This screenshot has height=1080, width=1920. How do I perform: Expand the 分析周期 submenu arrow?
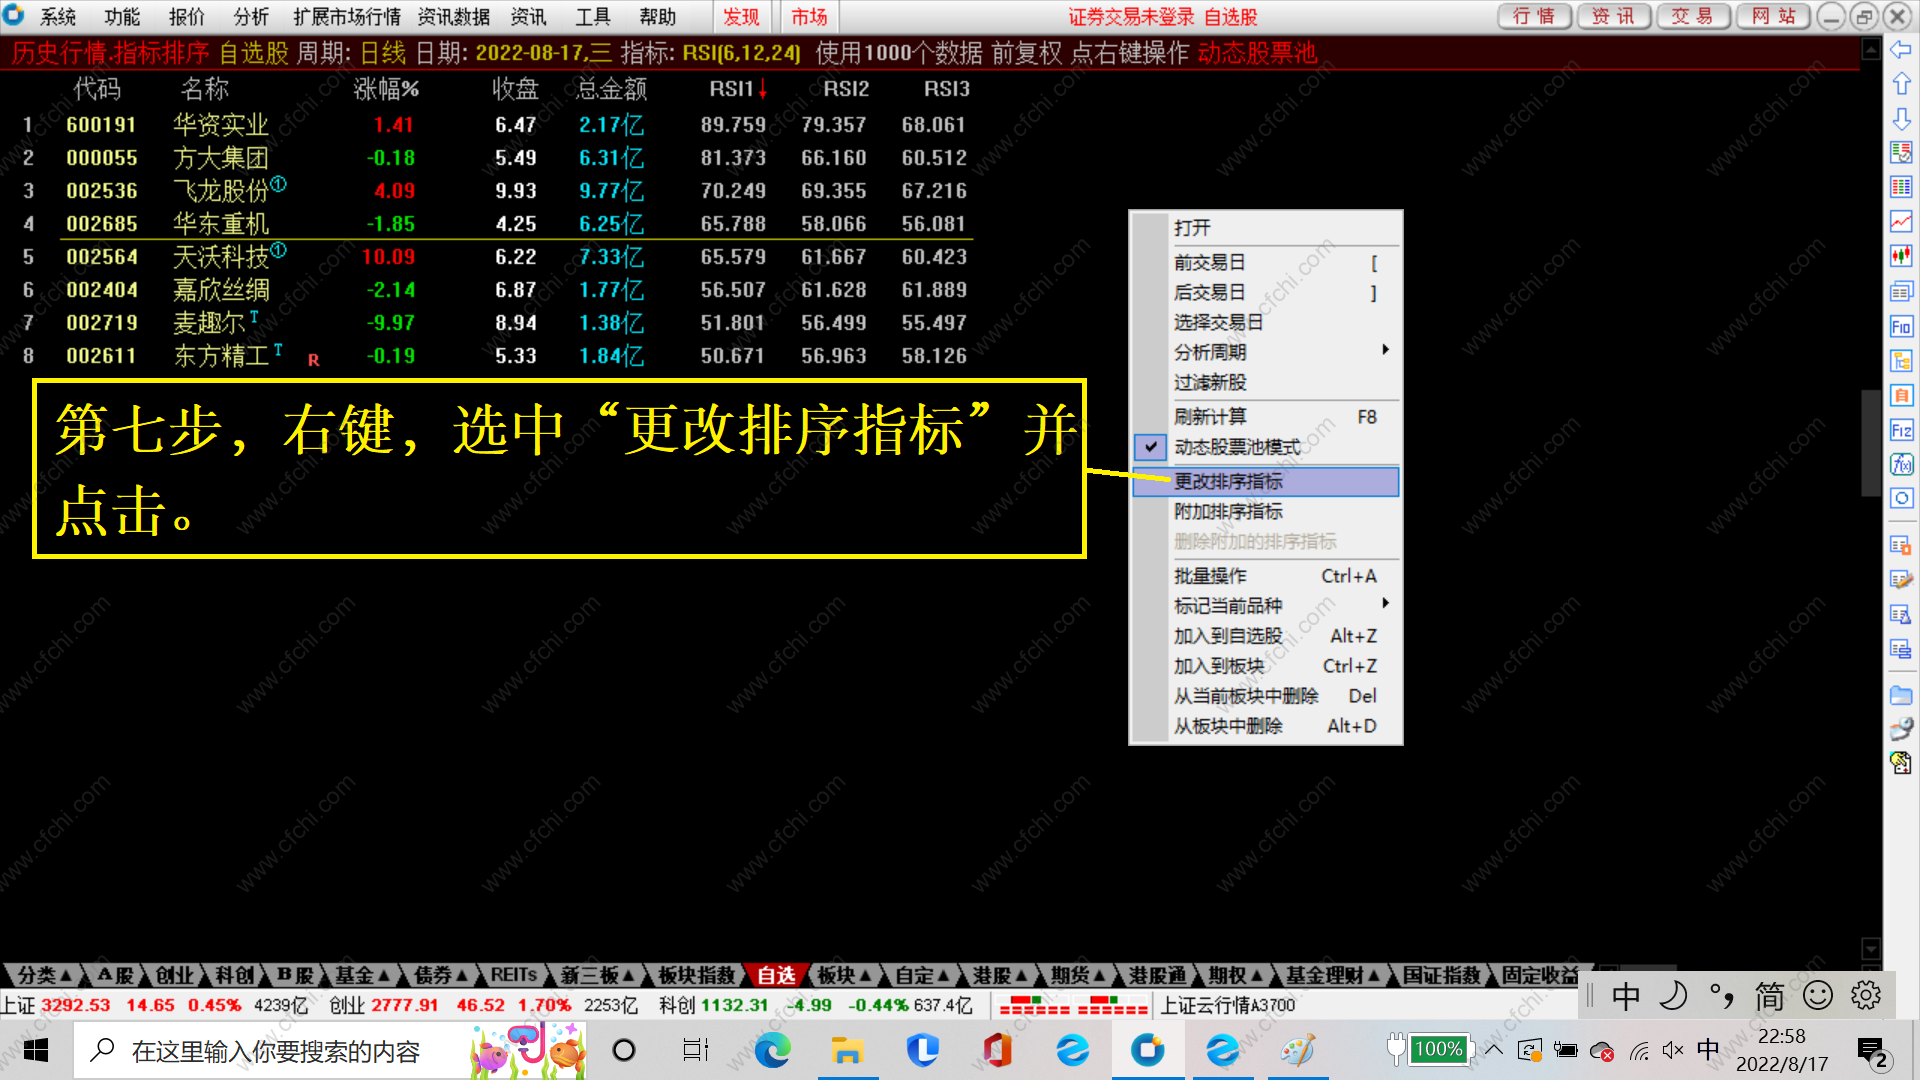point(1385,350)
